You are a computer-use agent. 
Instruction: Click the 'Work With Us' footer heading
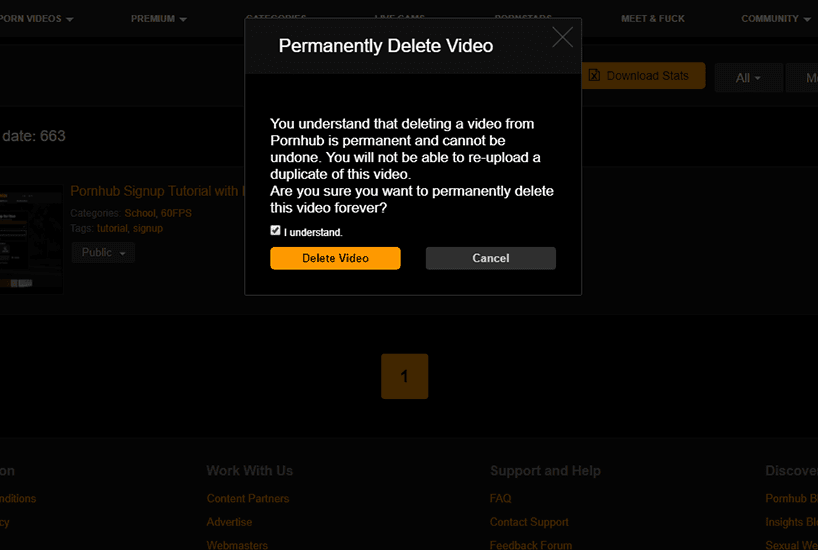(x=249, y=471)
